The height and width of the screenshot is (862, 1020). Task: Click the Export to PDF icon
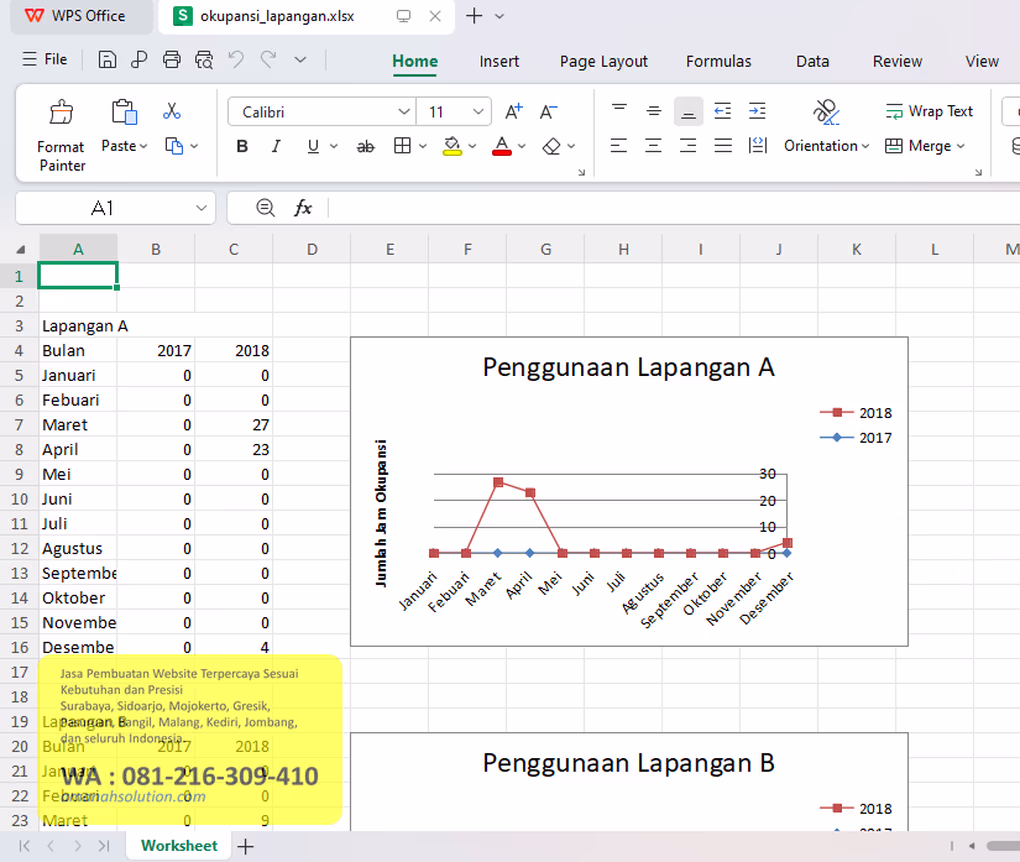[139, 60]
